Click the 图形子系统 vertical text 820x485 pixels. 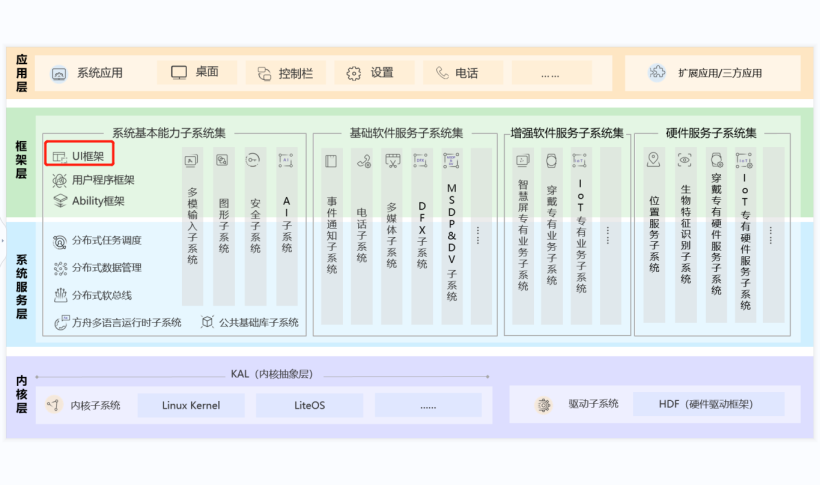(224, 225)
